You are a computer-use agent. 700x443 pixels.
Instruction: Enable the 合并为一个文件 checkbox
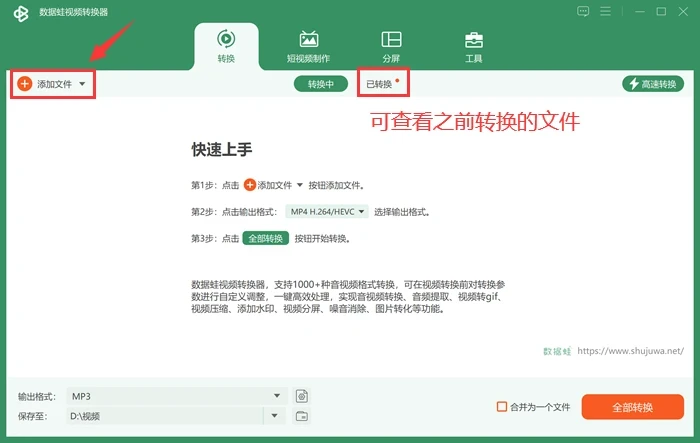502,406
